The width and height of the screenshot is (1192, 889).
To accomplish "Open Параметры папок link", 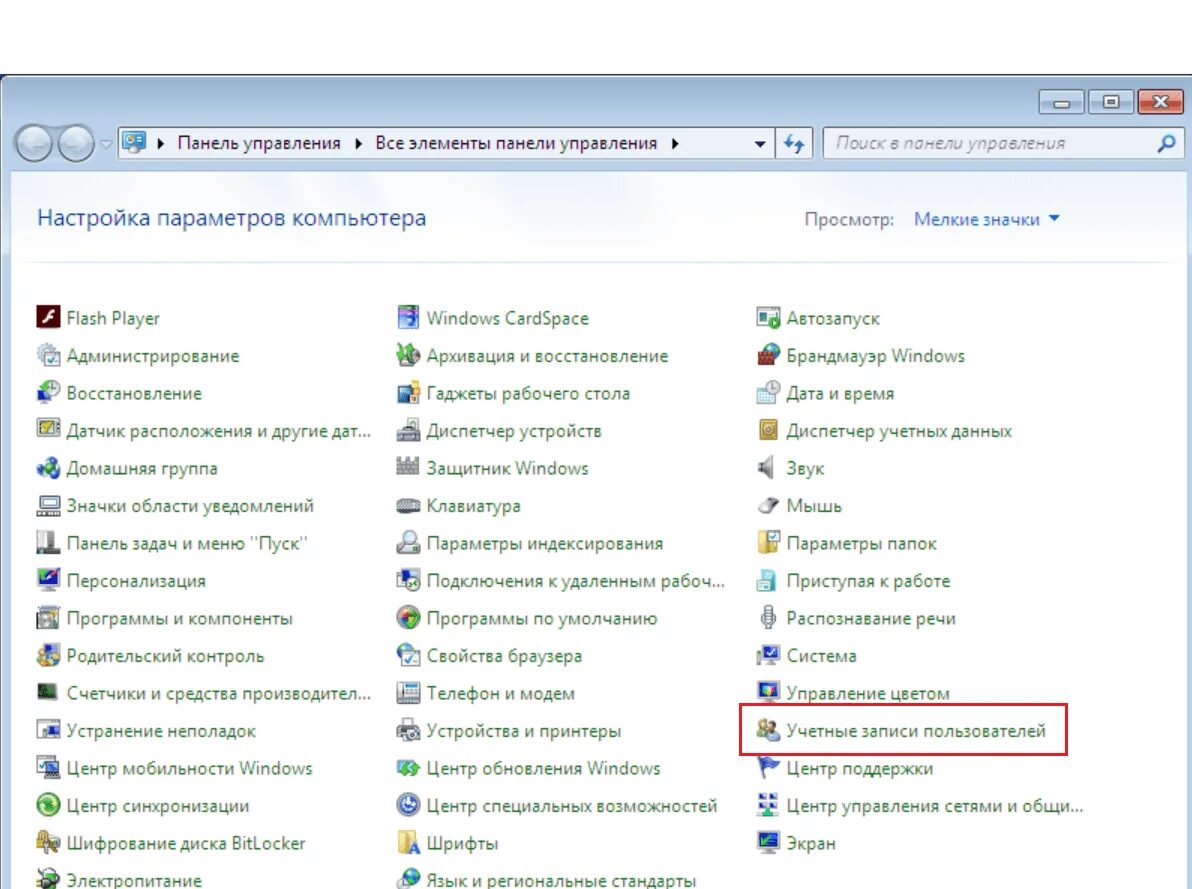I will pos(861,544).
